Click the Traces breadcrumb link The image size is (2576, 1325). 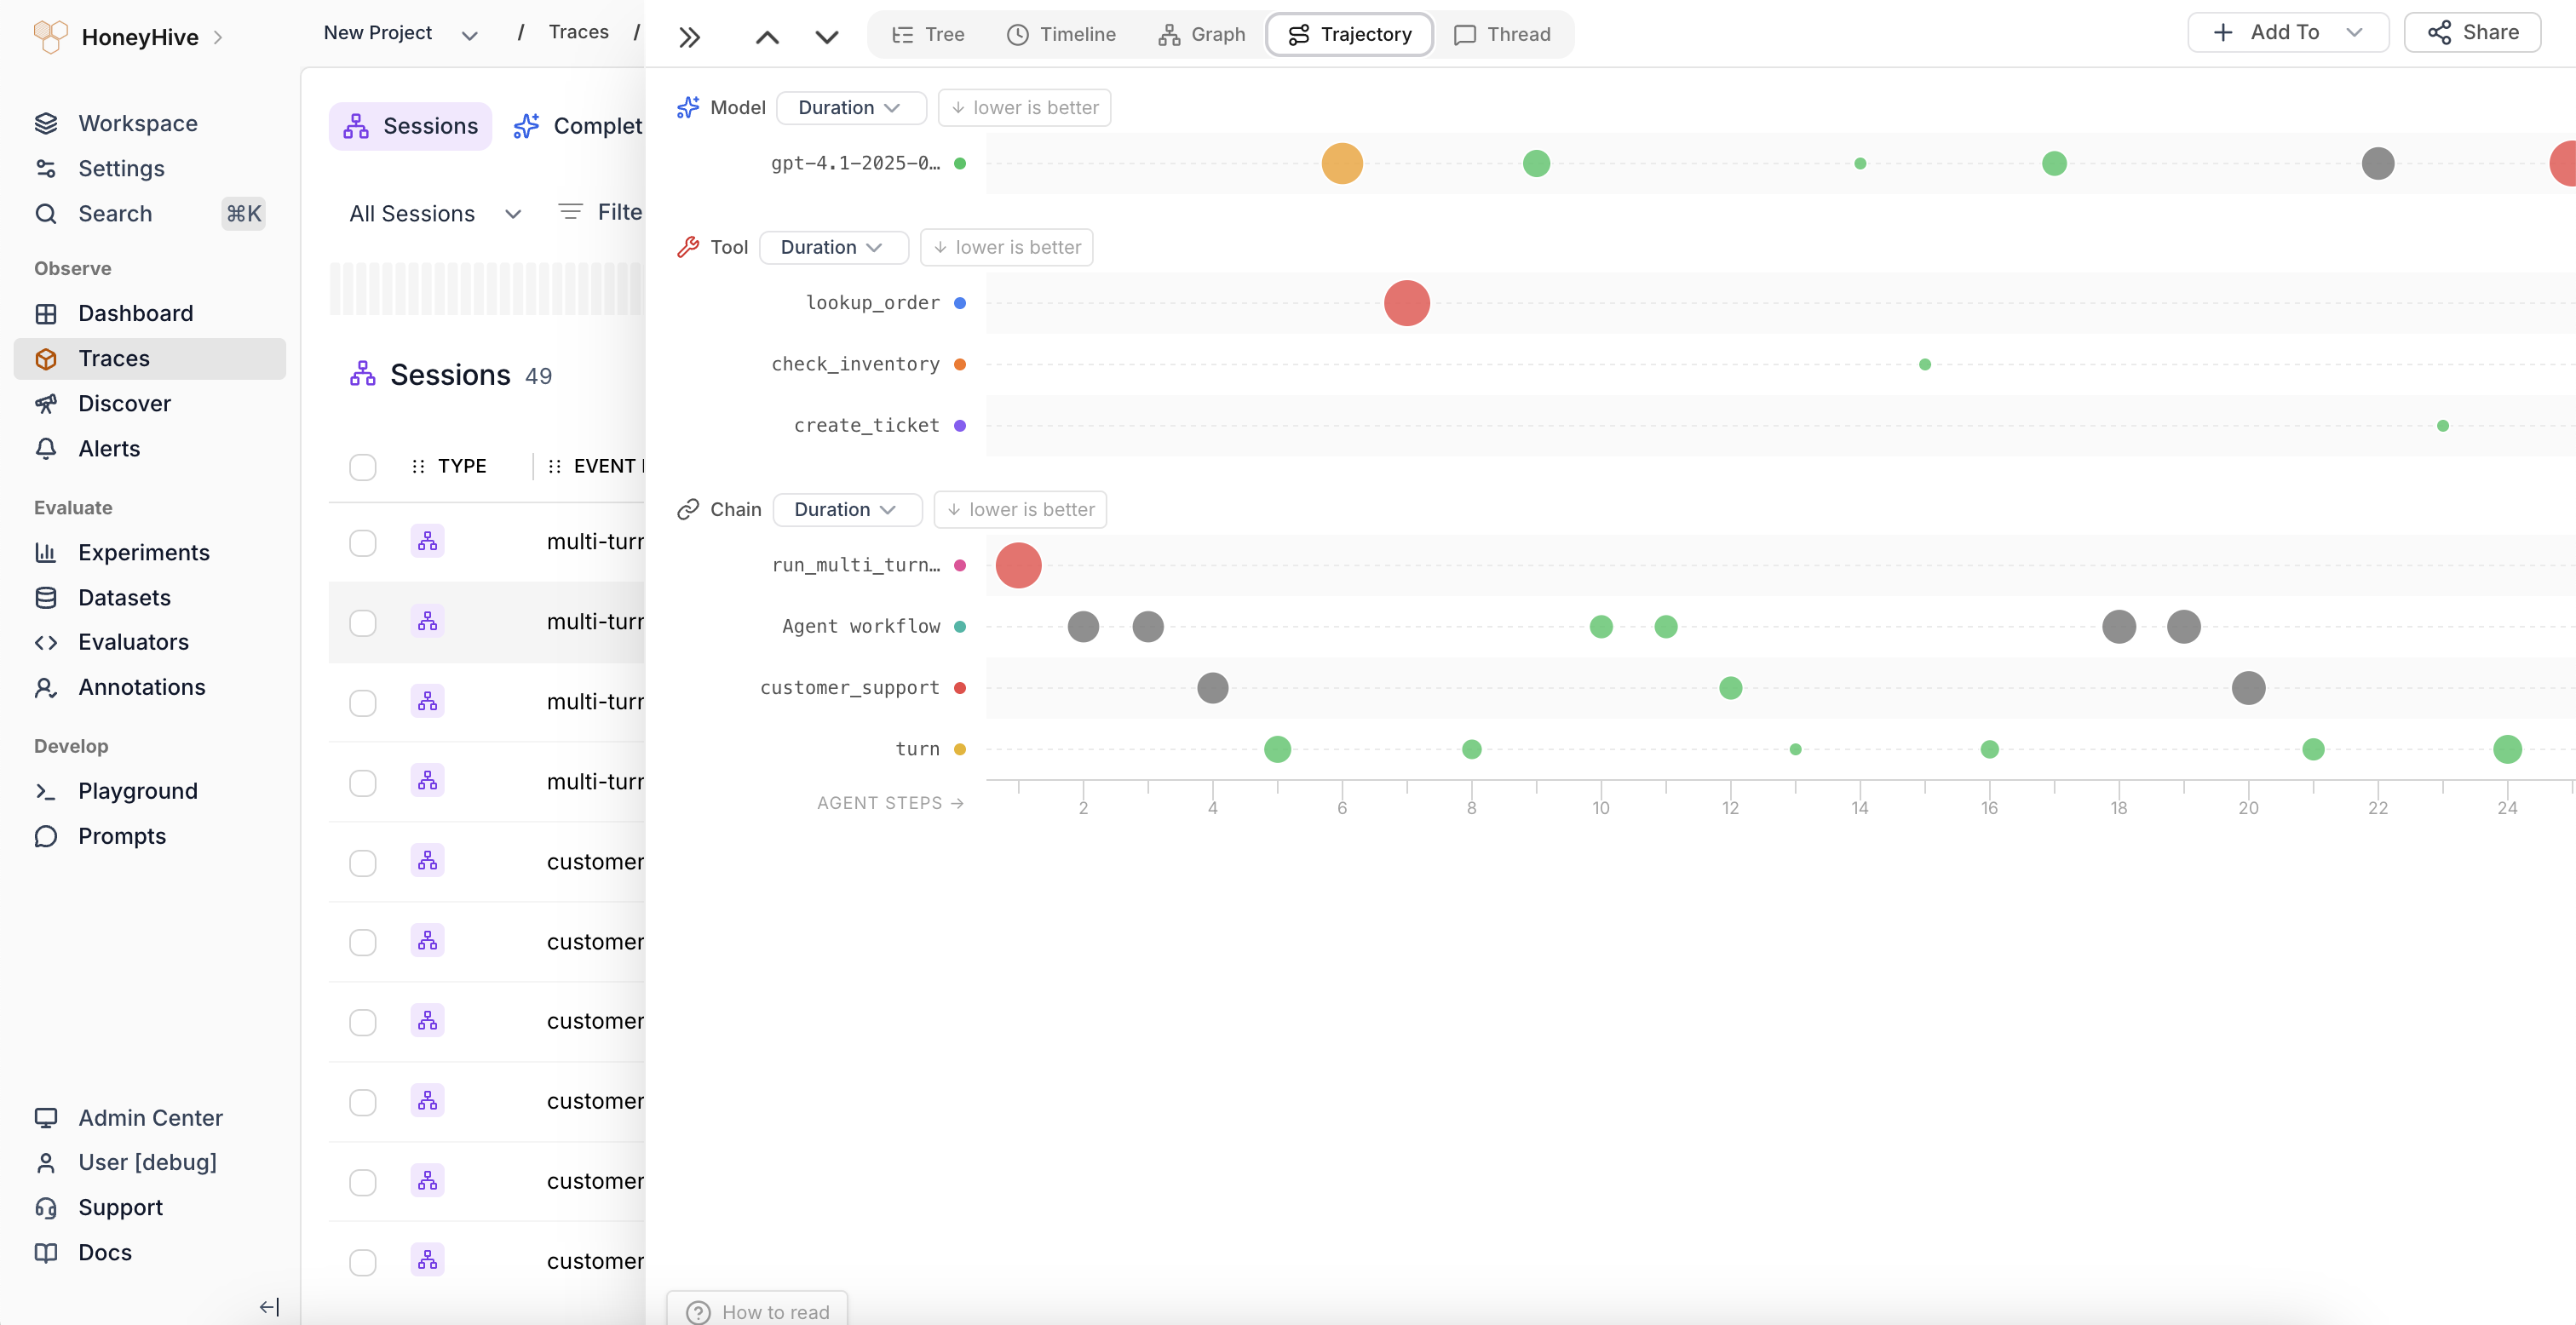579,33
